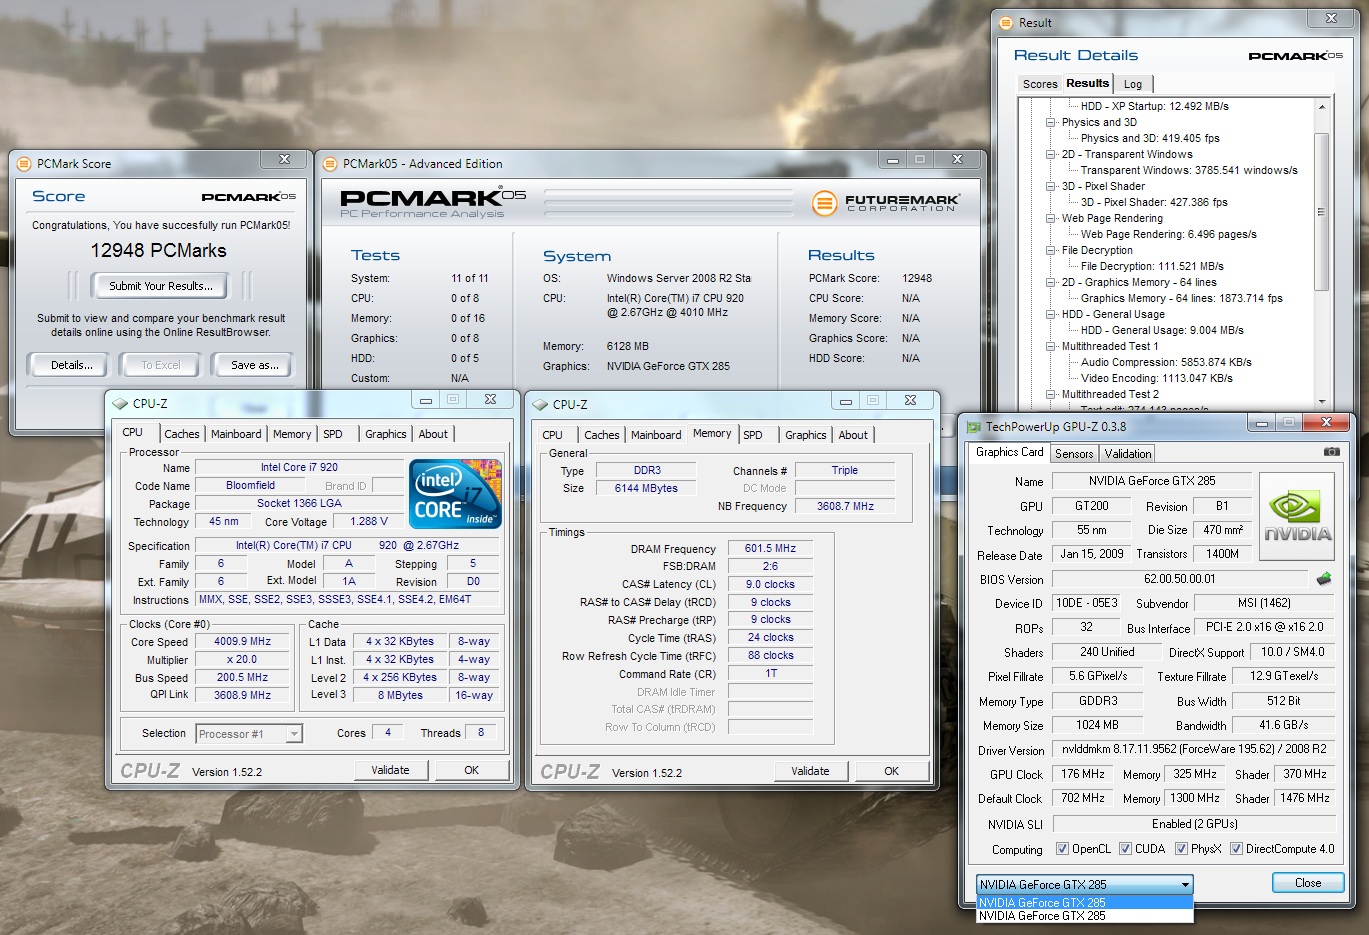
Task: Open Validation tab in GPU-Z
Action: tap(1128, 454)
